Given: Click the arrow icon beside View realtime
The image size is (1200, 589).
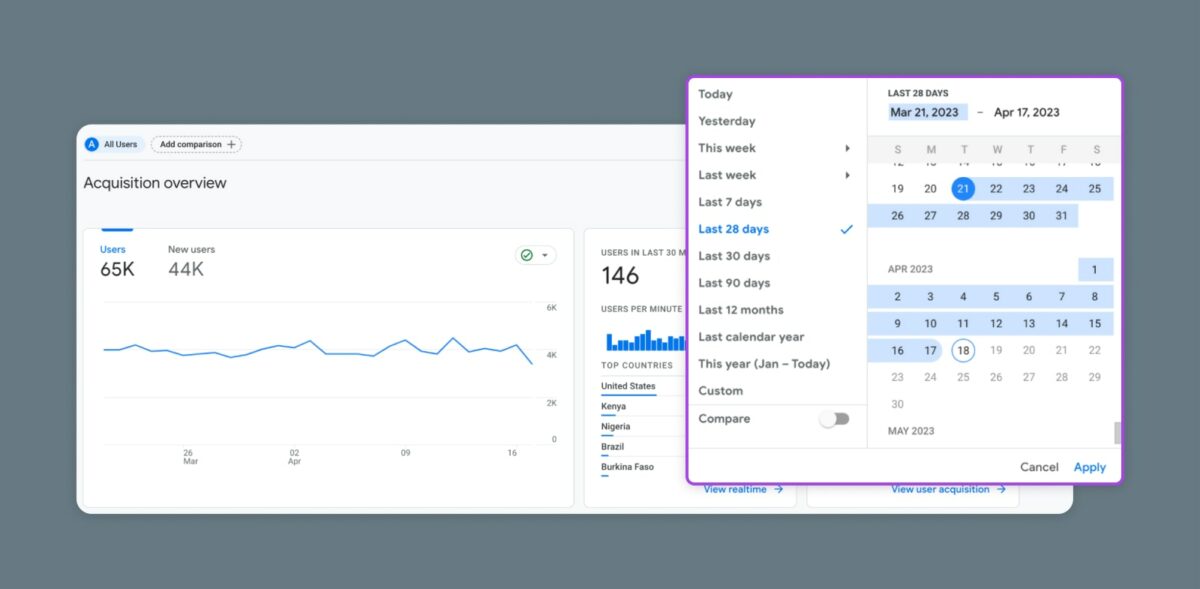Looking at the screenshot, I should [779, 489].
